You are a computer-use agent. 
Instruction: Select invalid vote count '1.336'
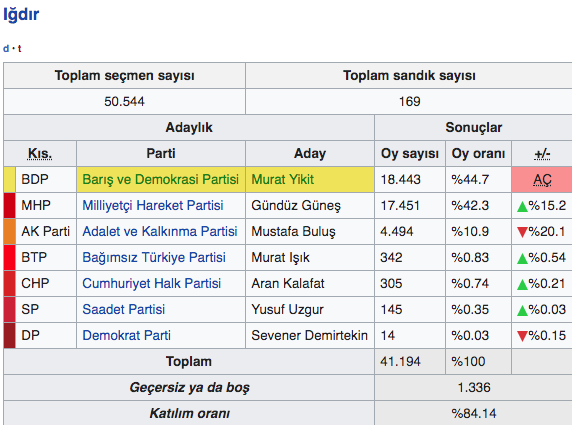[x=474, y=387]
